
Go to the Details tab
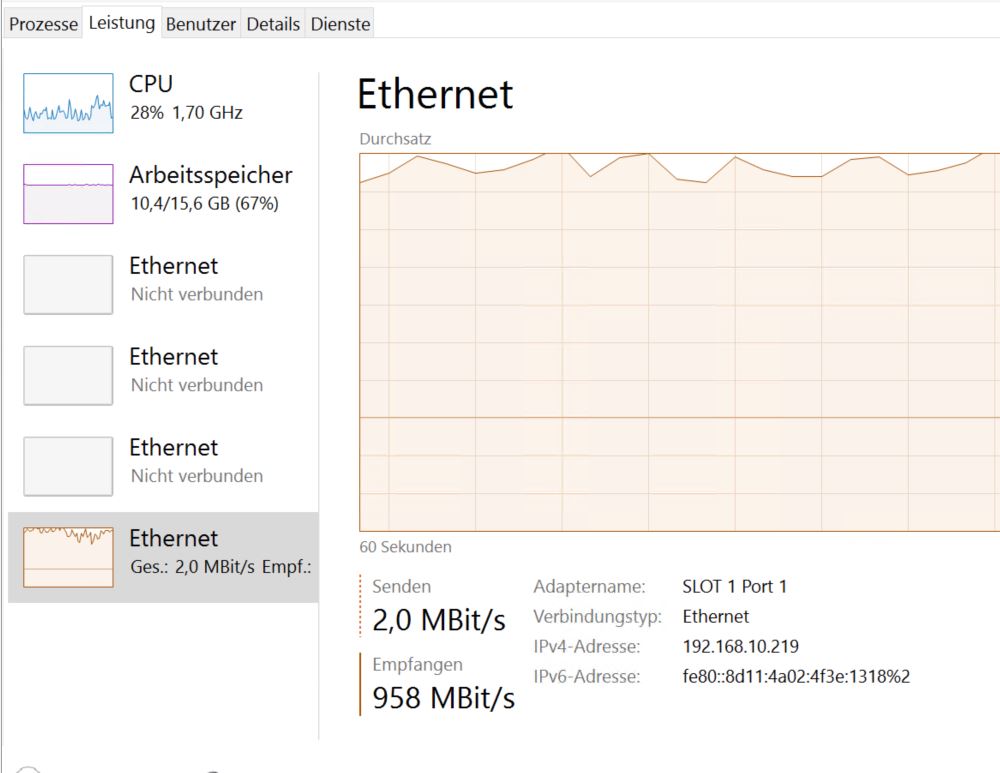click(x=273, y=24)
